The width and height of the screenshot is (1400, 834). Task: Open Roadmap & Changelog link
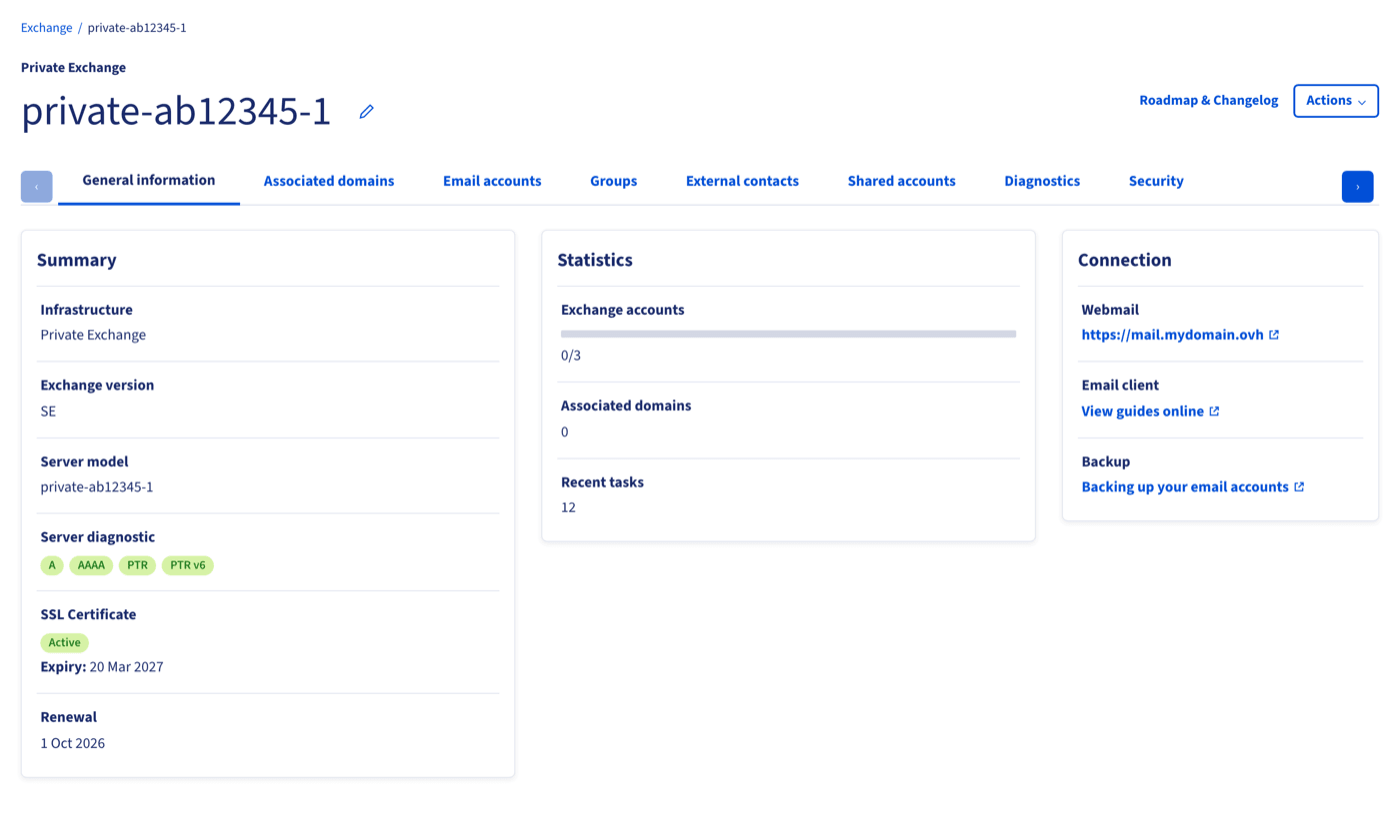pyautogui.click(x=1209, y=101)
